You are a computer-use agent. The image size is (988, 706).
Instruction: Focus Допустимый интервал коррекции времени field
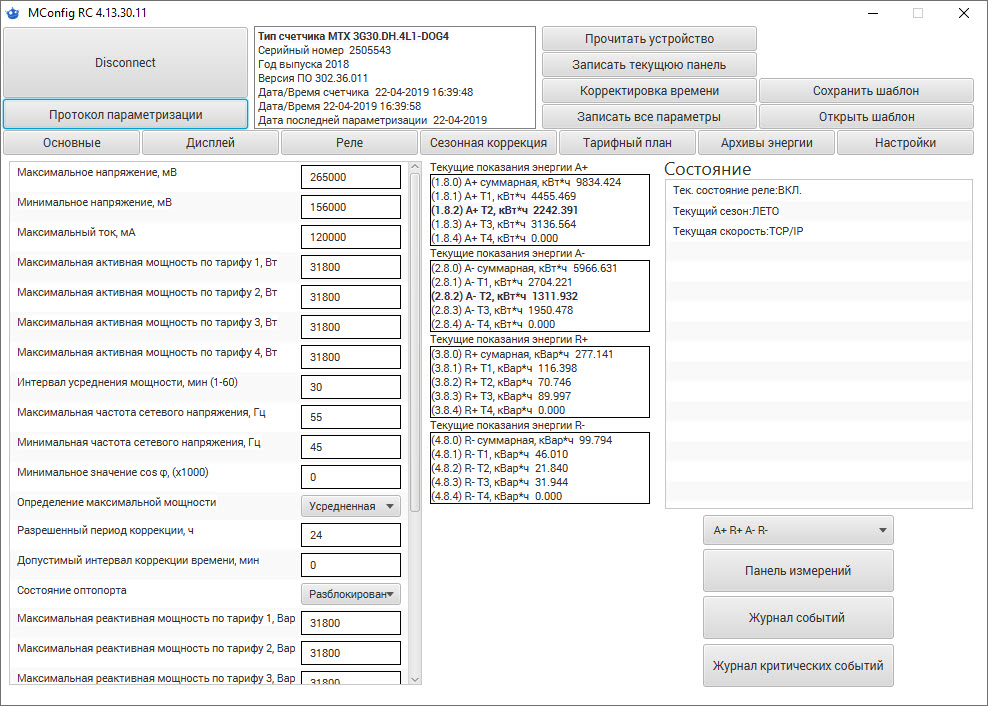[351, 565]
